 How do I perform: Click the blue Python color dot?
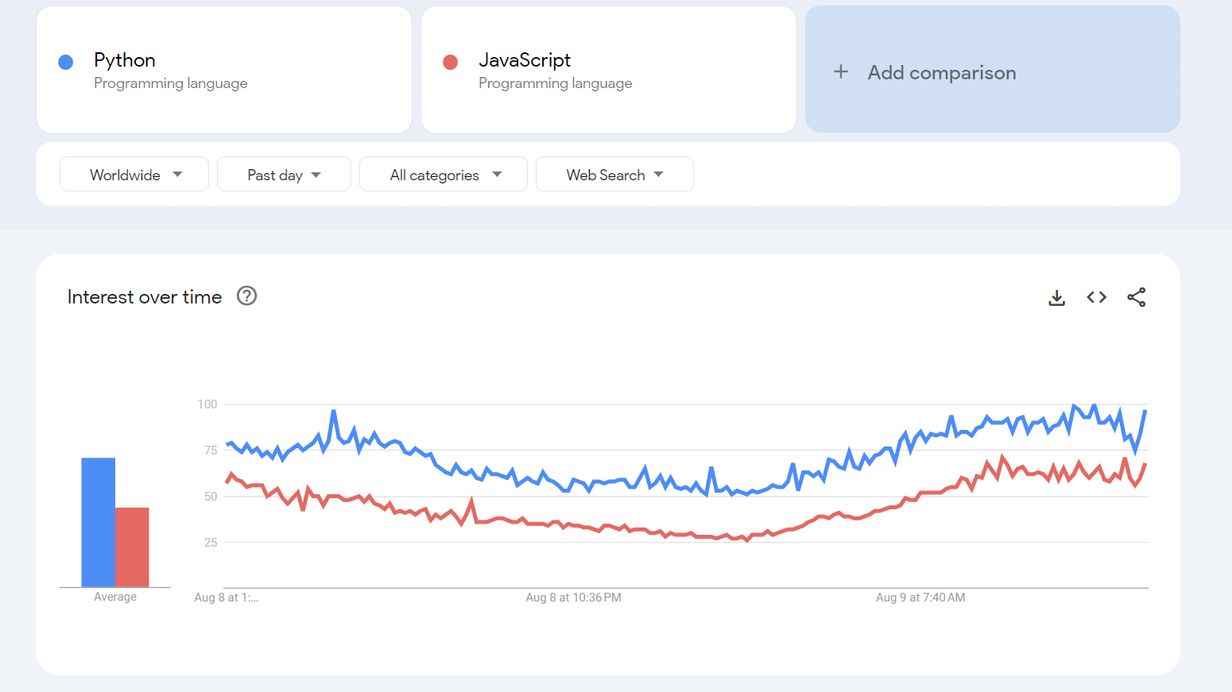66,62
